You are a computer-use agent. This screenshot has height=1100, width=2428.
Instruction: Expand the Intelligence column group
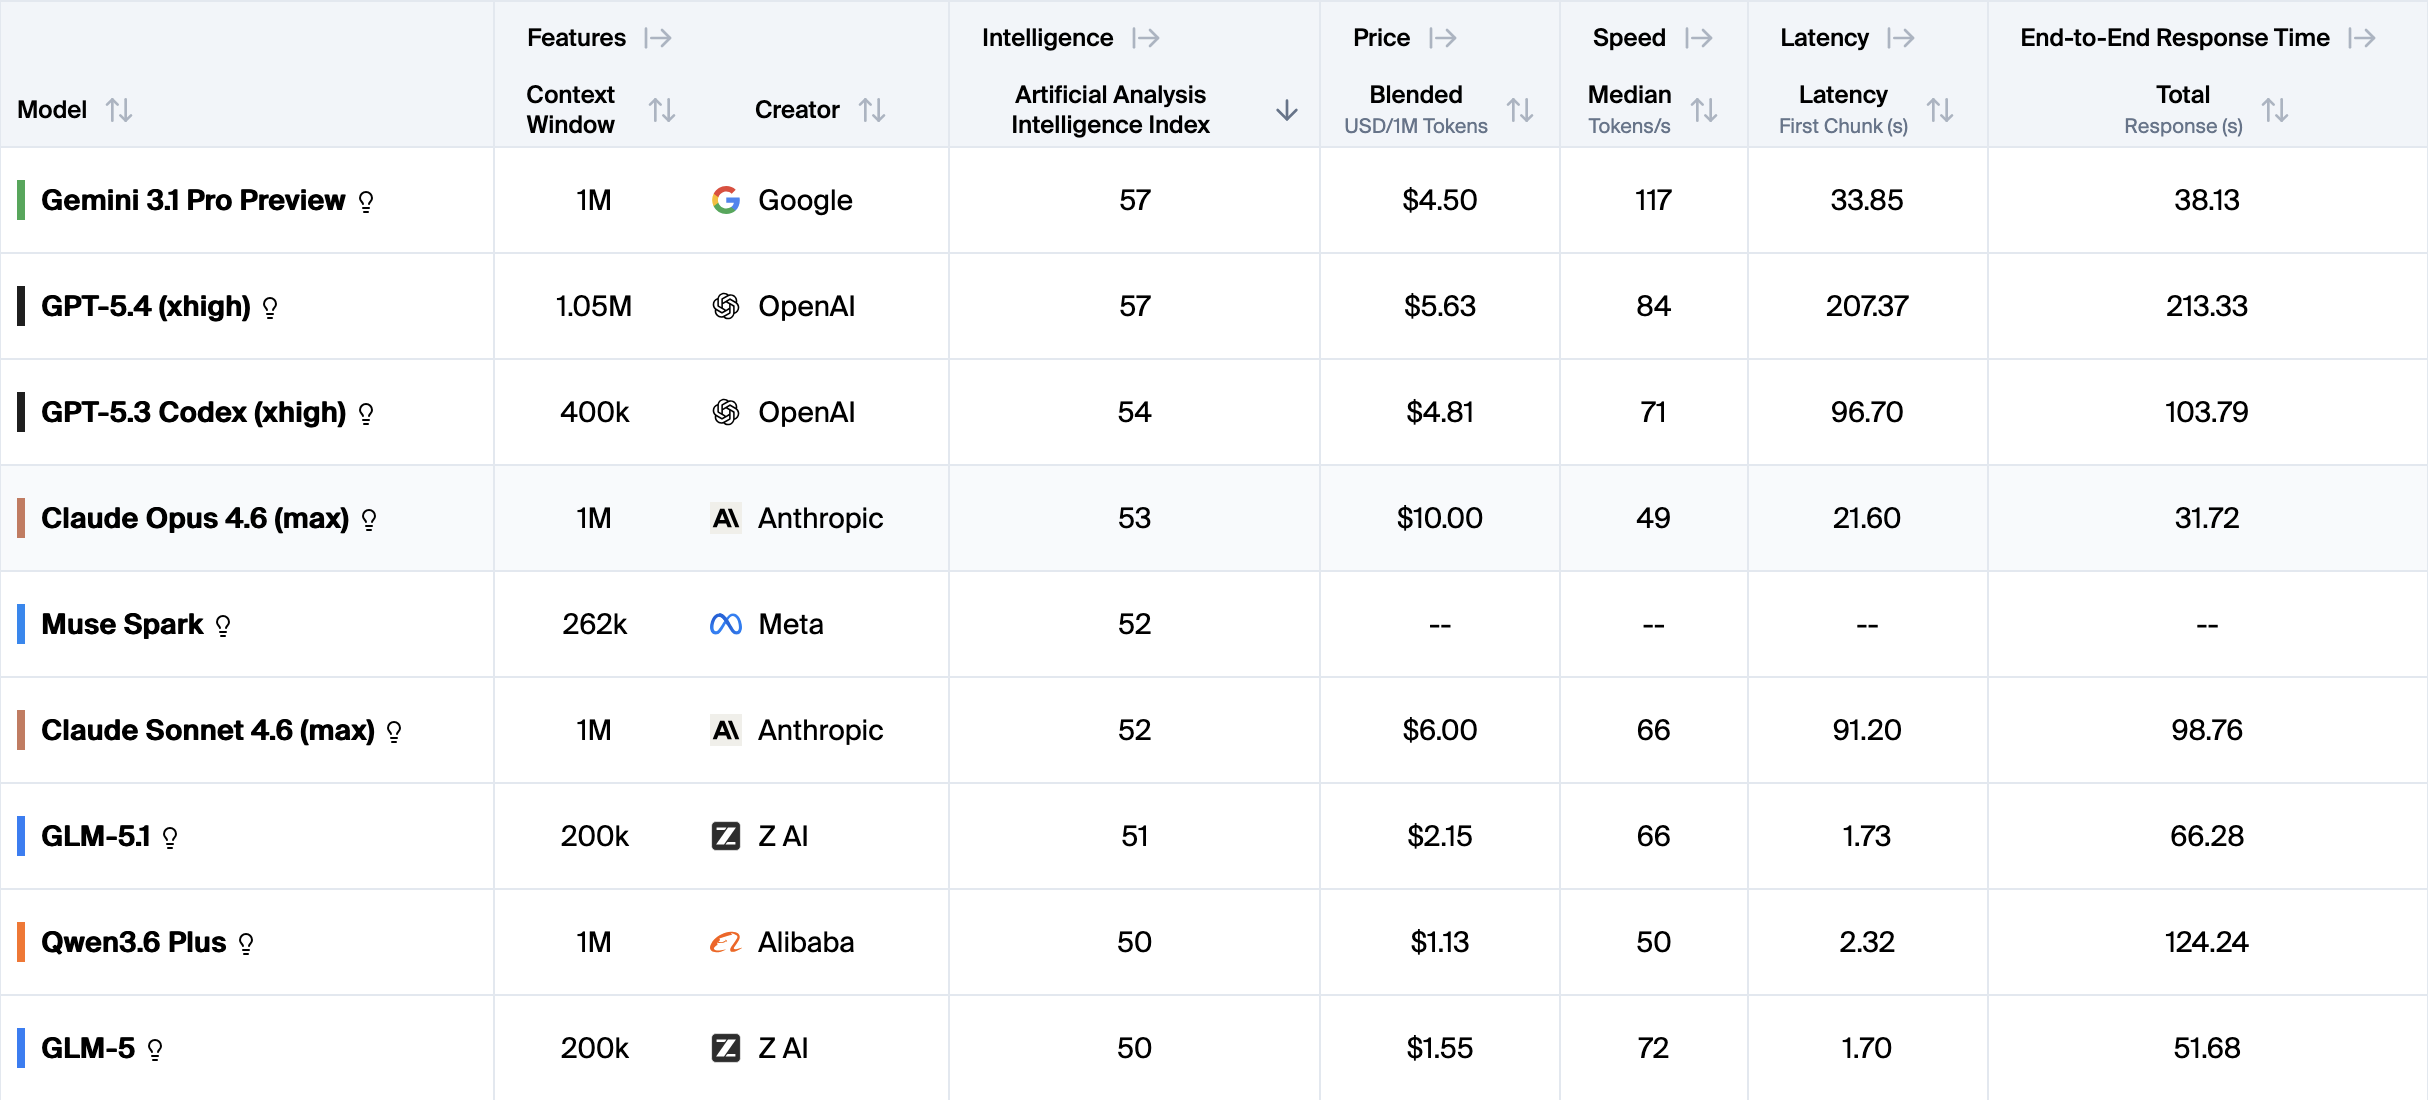click(x=1145, y=38)
